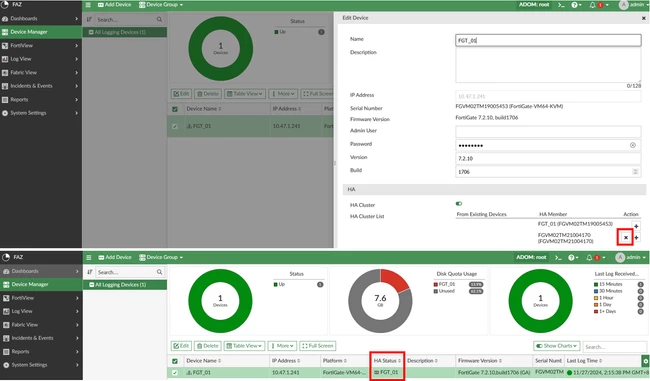
Task: Open Table View dropdown on charts screen
Action: pos(245,346)
